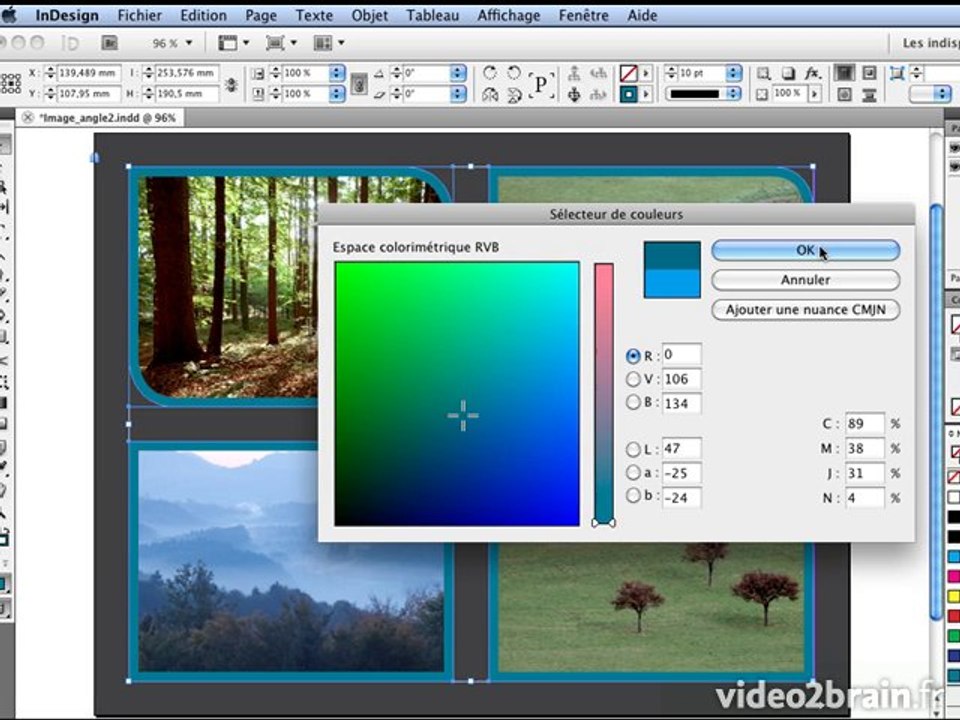Click the vertical red component slider bar
960x720 pixels.
click(x=604, y=392)
